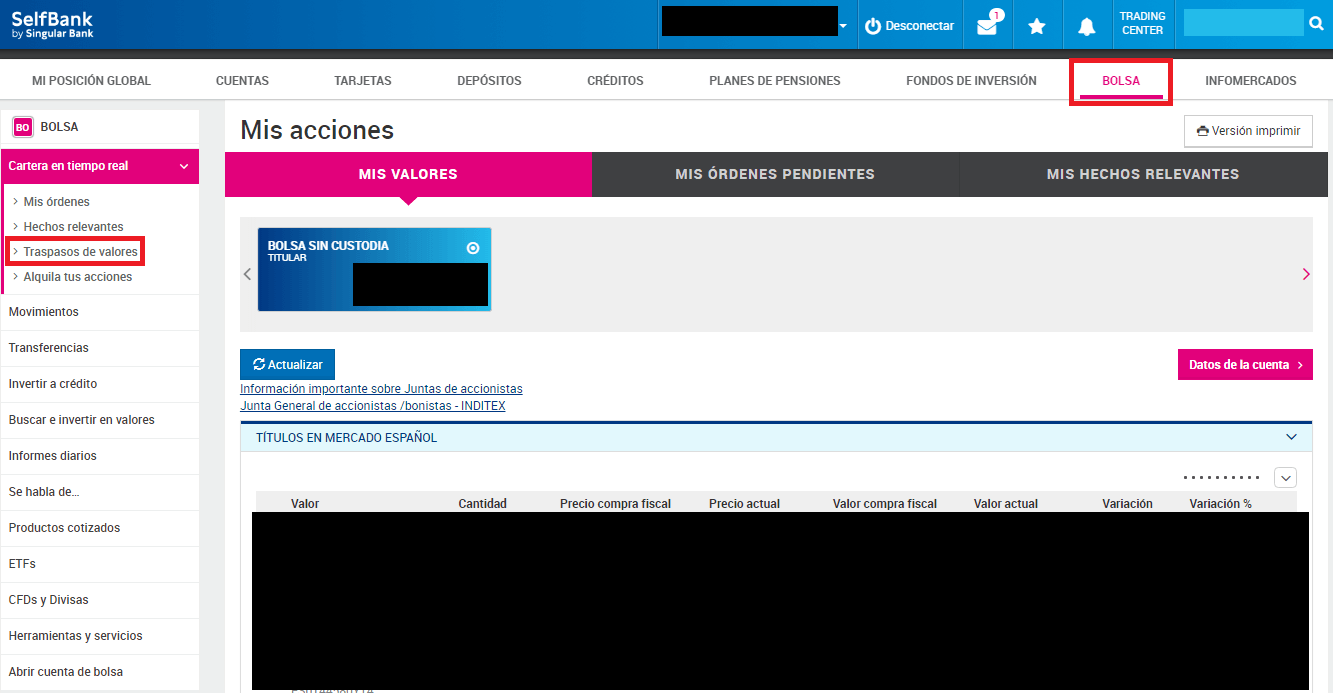Open the table column options dropdown
Image resolution: width=1333 pixels, height=693 pixels.
(x=1285, y=478)
